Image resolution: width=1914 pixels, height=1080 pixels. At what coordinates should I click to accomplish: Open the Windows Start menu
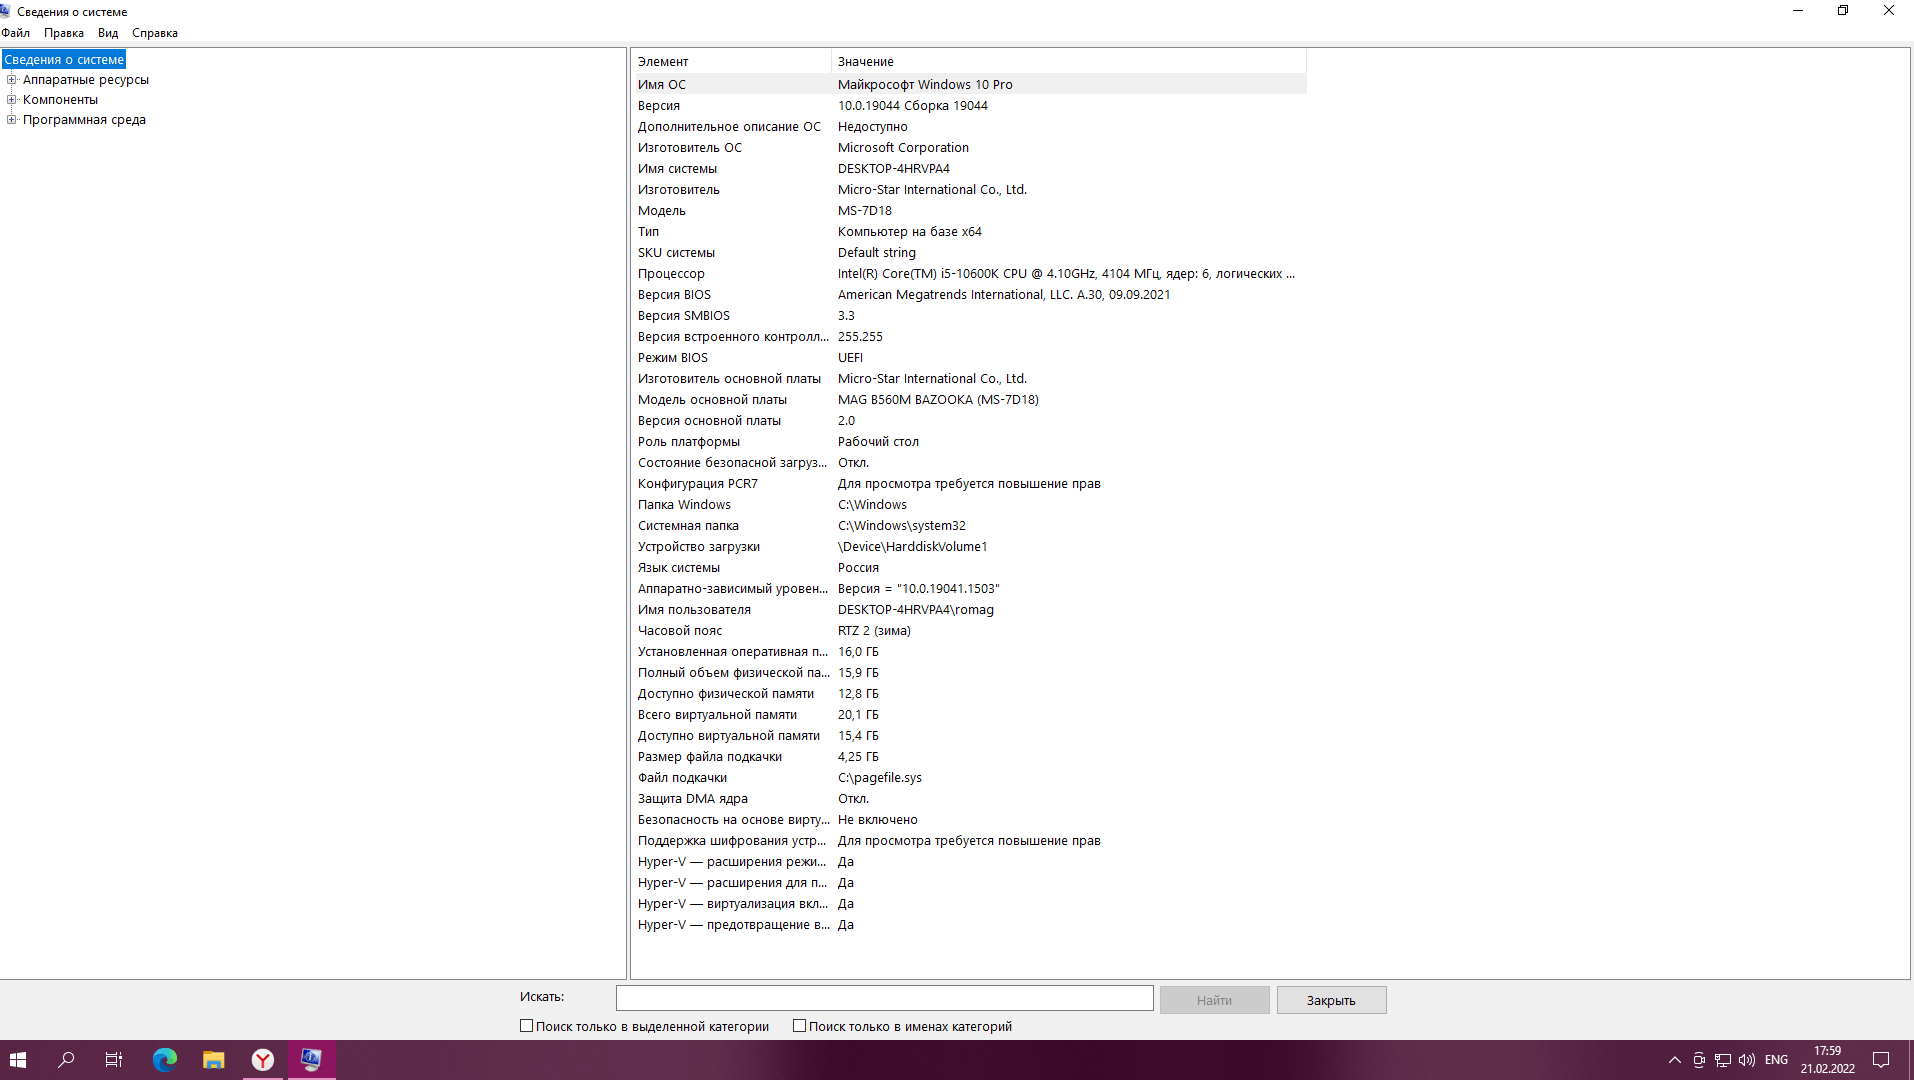[18, 1060]
